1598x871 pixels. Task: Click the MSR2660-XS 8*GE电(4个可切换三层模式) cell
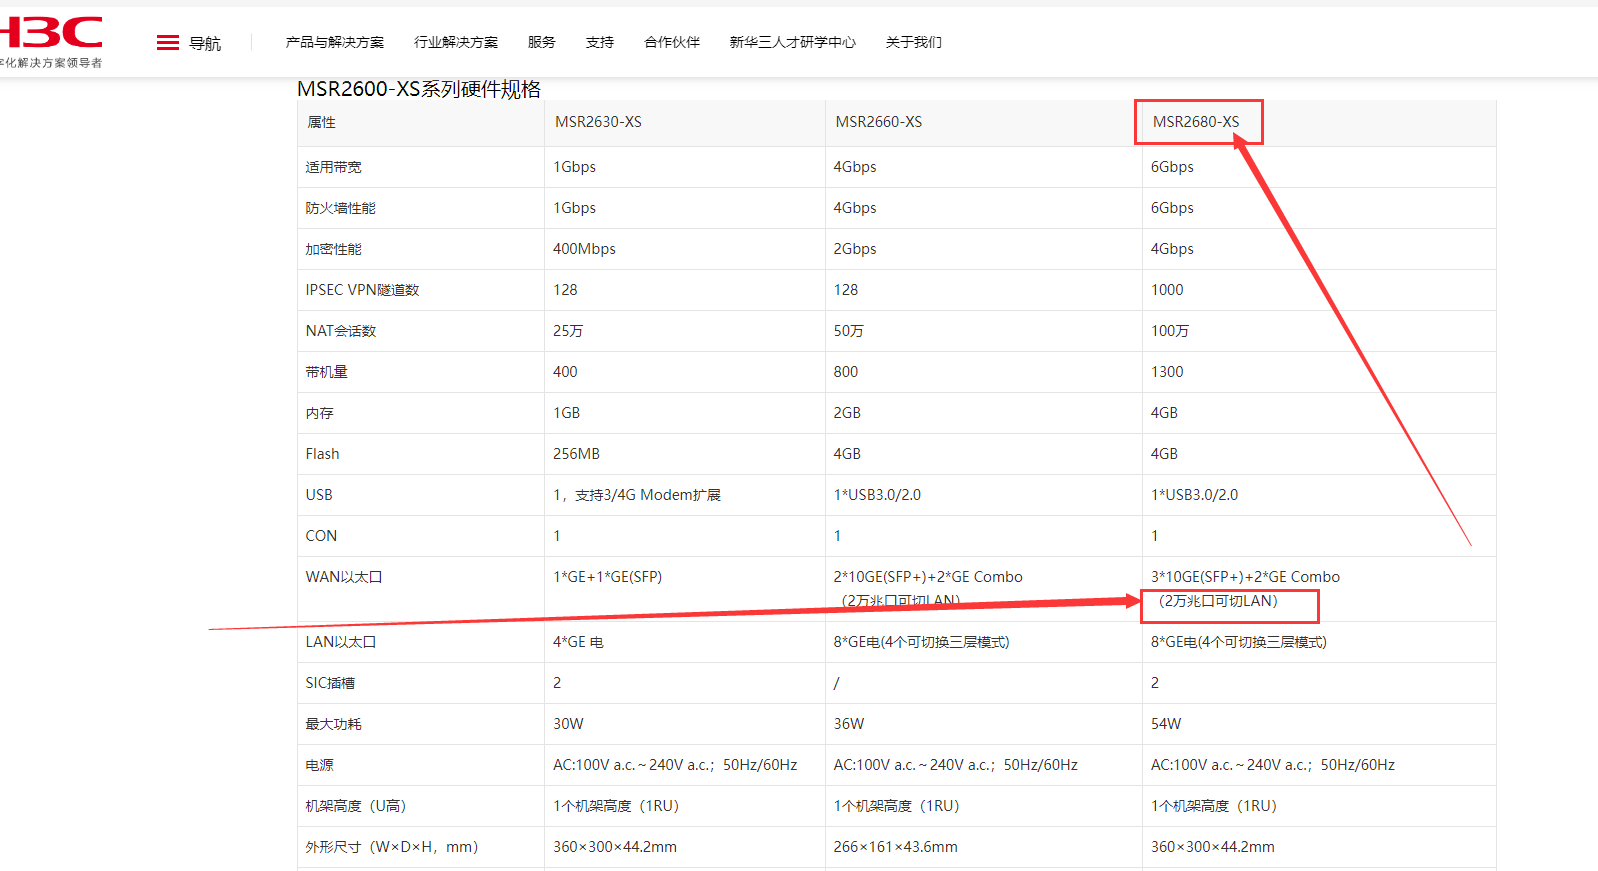(x=921, y=642)
